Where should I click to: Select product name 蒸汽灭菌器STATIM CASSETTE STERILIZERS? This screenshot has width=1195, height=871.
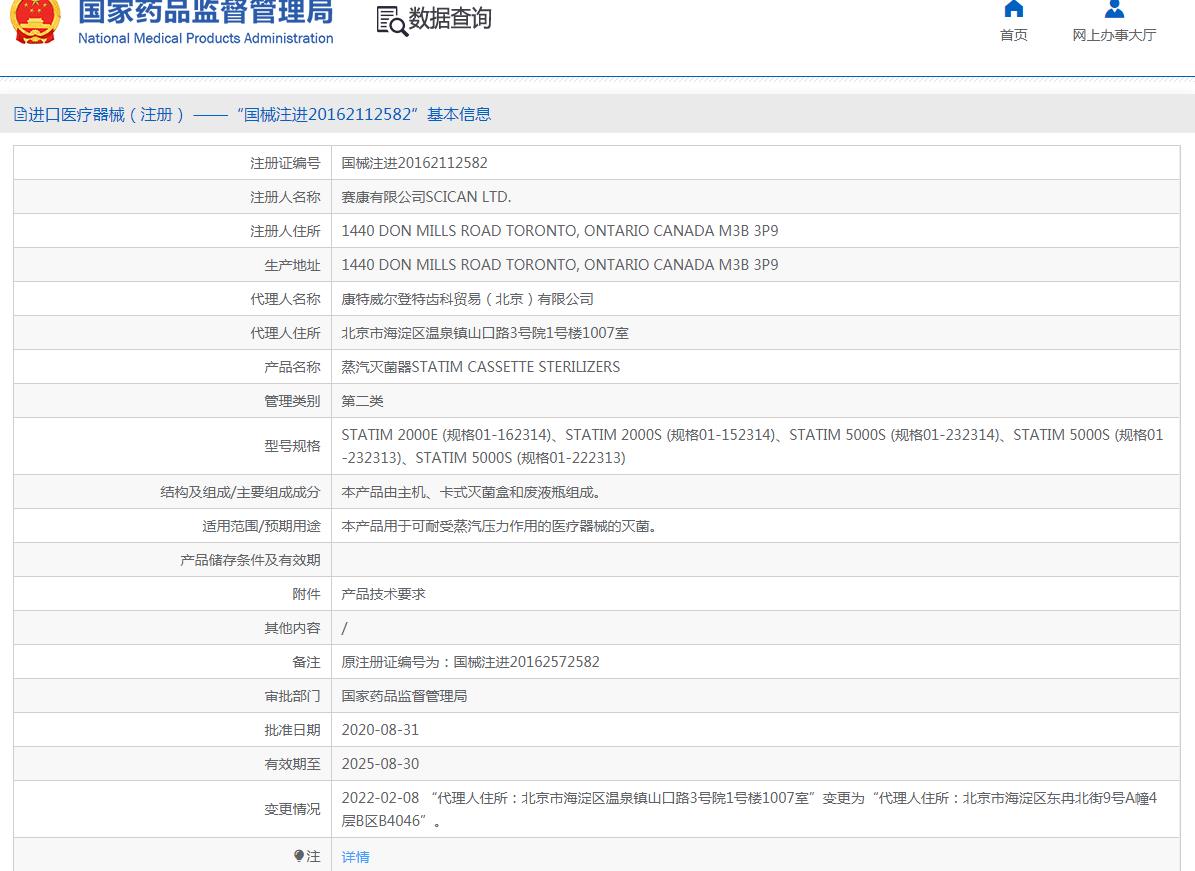[x=480, y=367]
